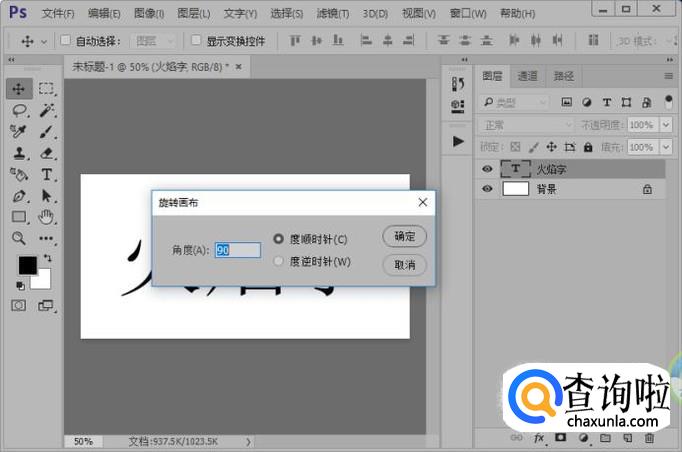Enable the 自动选择 checkbox
682x452 pixels.
coord(66,41)
